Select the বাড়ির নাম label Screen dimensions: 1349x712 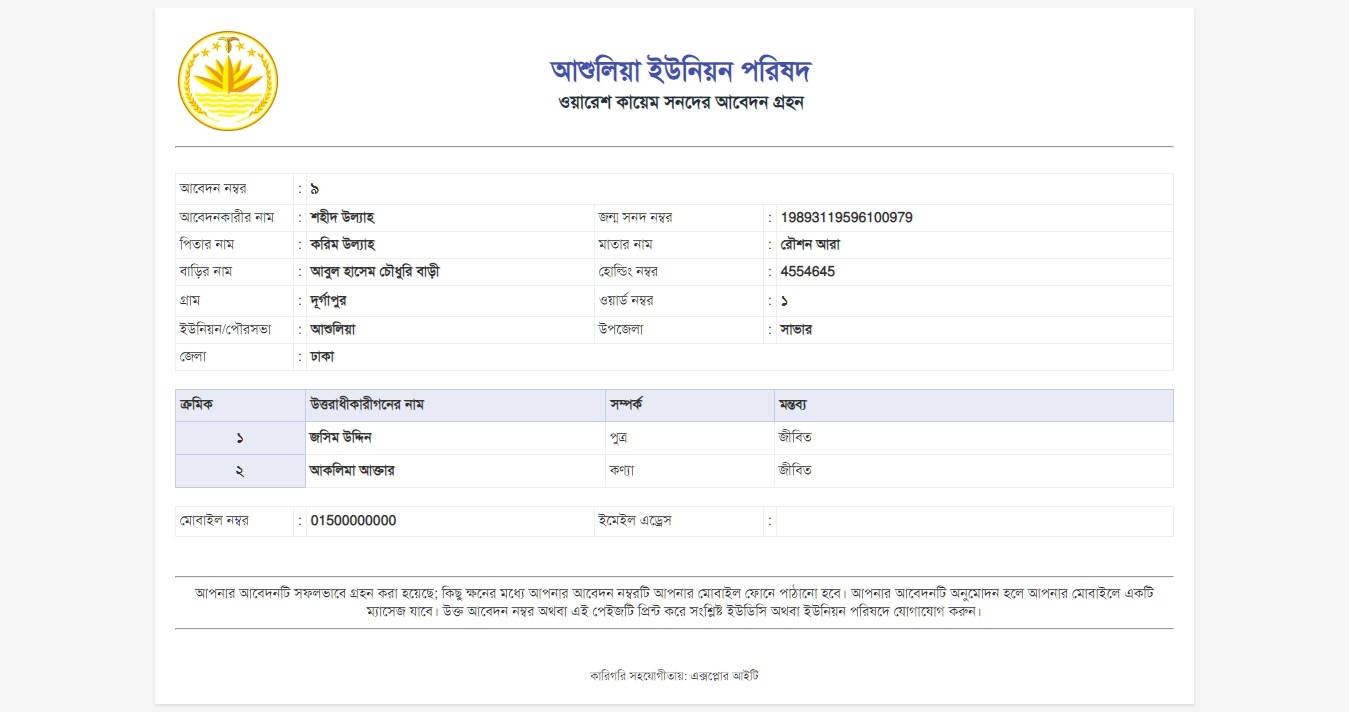pyautogui.click(x=206, y=271)
